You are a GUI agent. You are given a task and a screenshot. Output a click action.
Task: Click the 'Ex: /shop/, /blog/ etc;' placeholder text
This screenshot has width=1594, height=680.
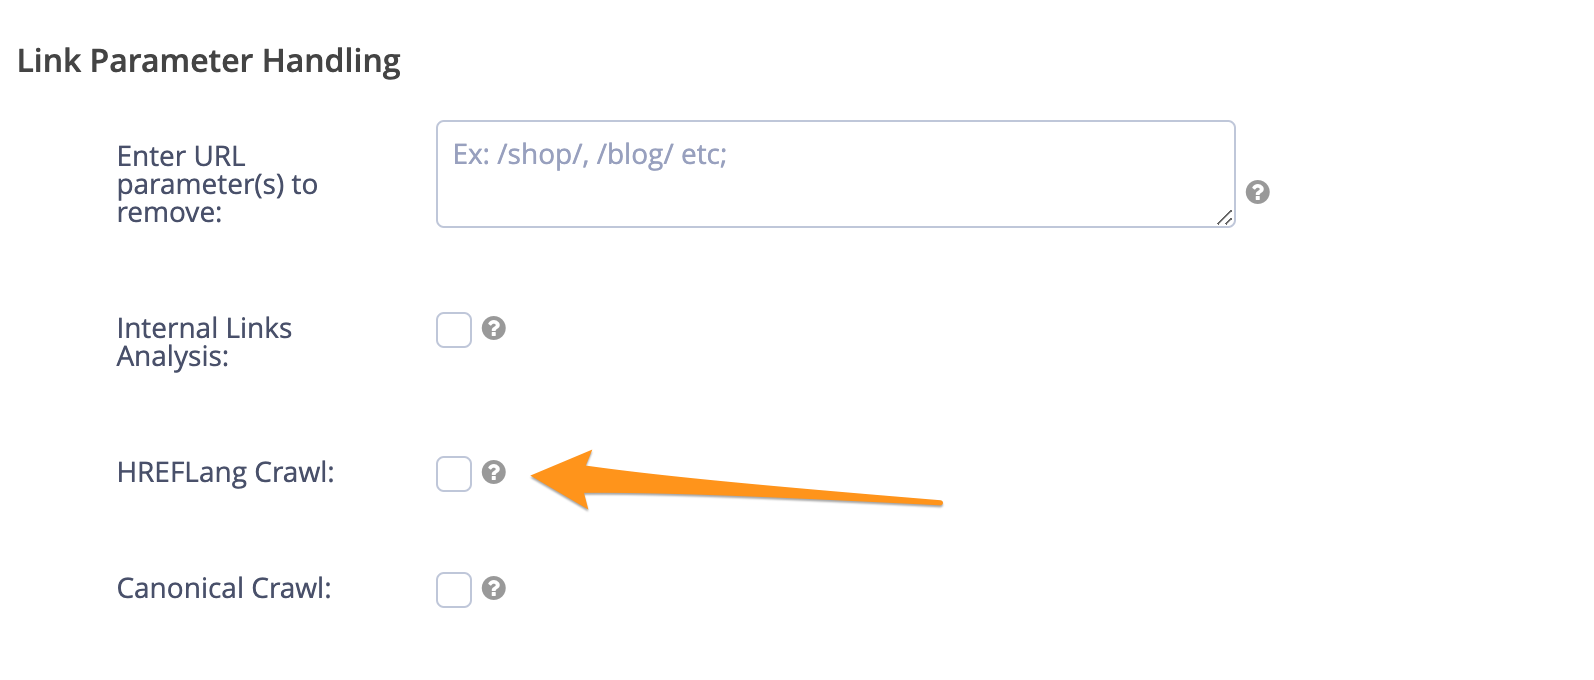point(590,154)
